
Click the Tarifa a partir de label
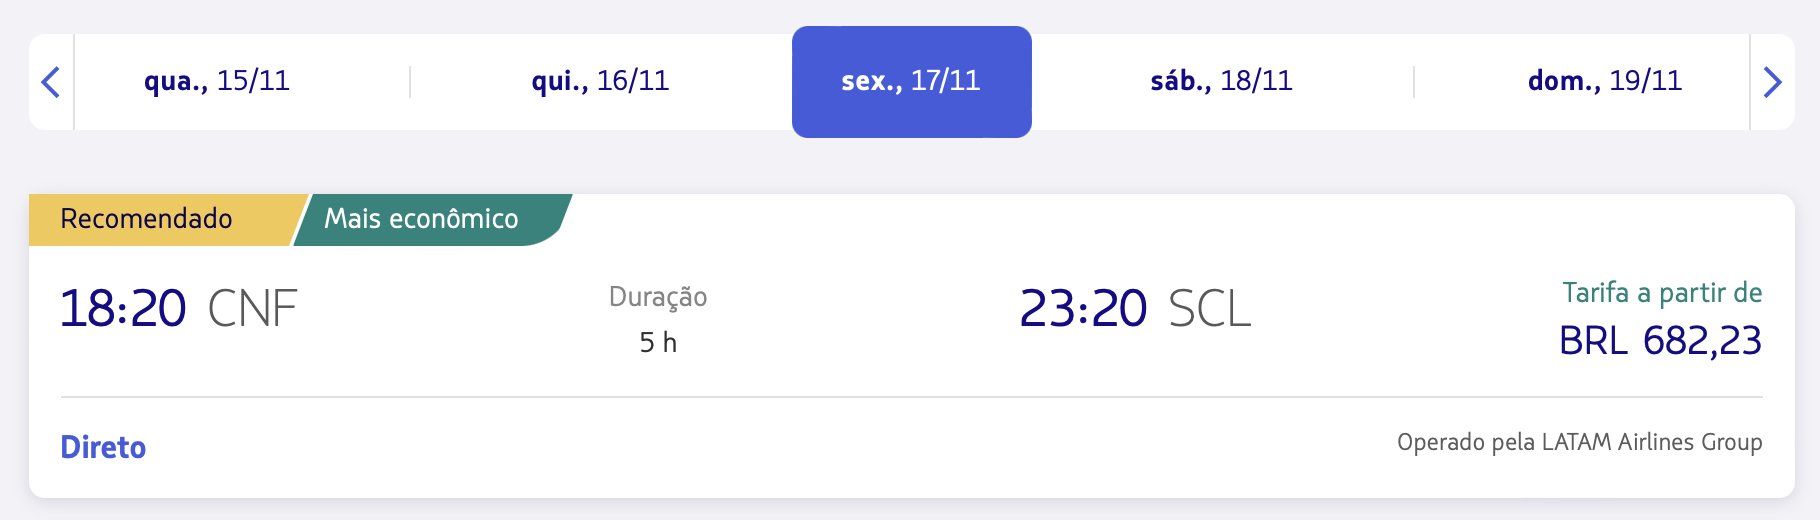1662,293
